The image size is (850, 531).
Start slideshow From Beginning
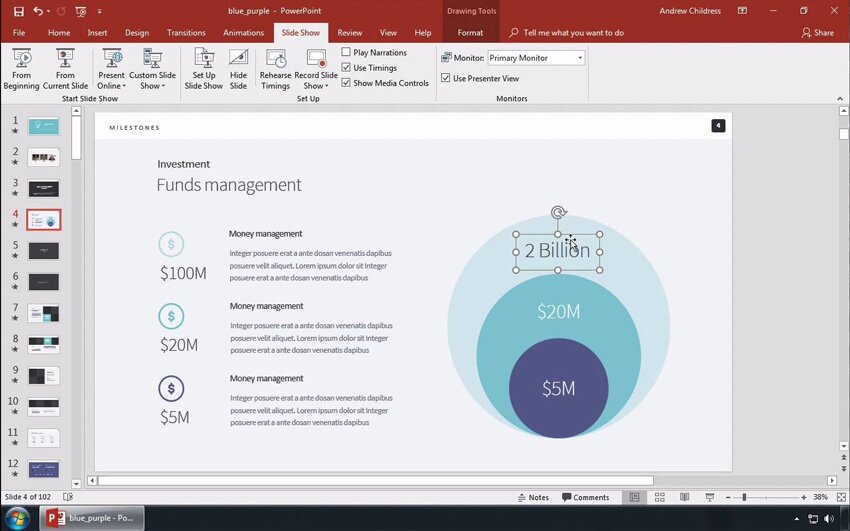tap(21, 68)
